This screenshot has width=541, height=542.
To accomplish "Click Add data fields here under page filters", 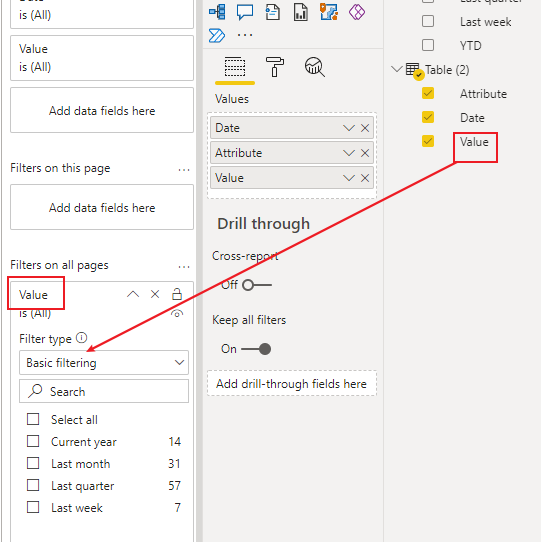I will click(102, 207).
